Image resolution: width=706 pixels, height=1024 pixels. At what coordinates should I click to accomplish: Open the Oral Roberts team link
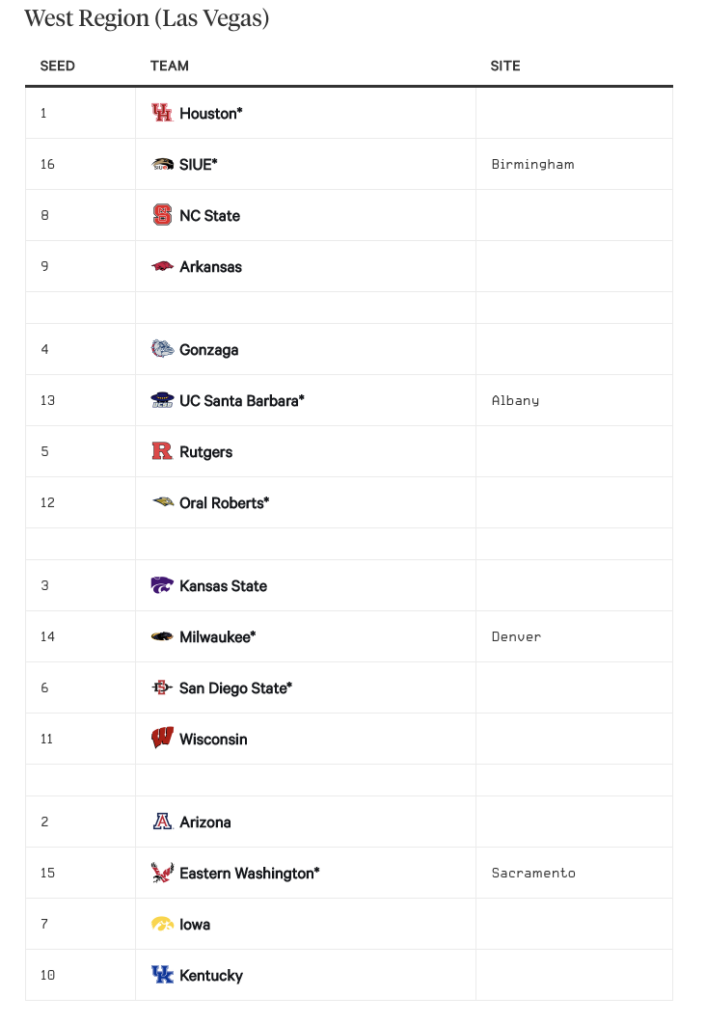click(224, 503)
